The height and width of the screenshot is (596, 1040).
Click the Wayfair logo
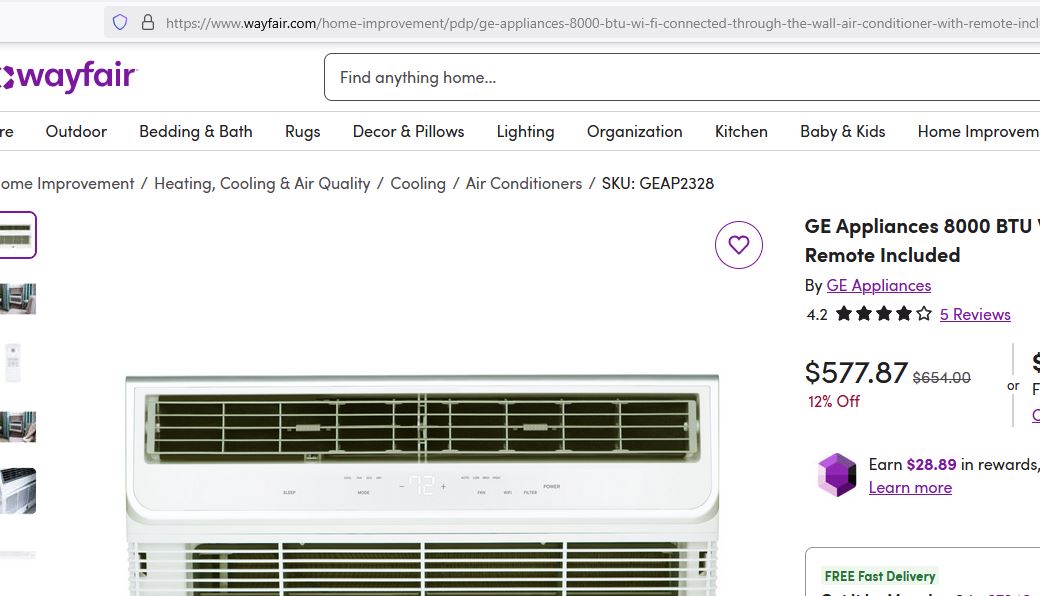(68, 76)
